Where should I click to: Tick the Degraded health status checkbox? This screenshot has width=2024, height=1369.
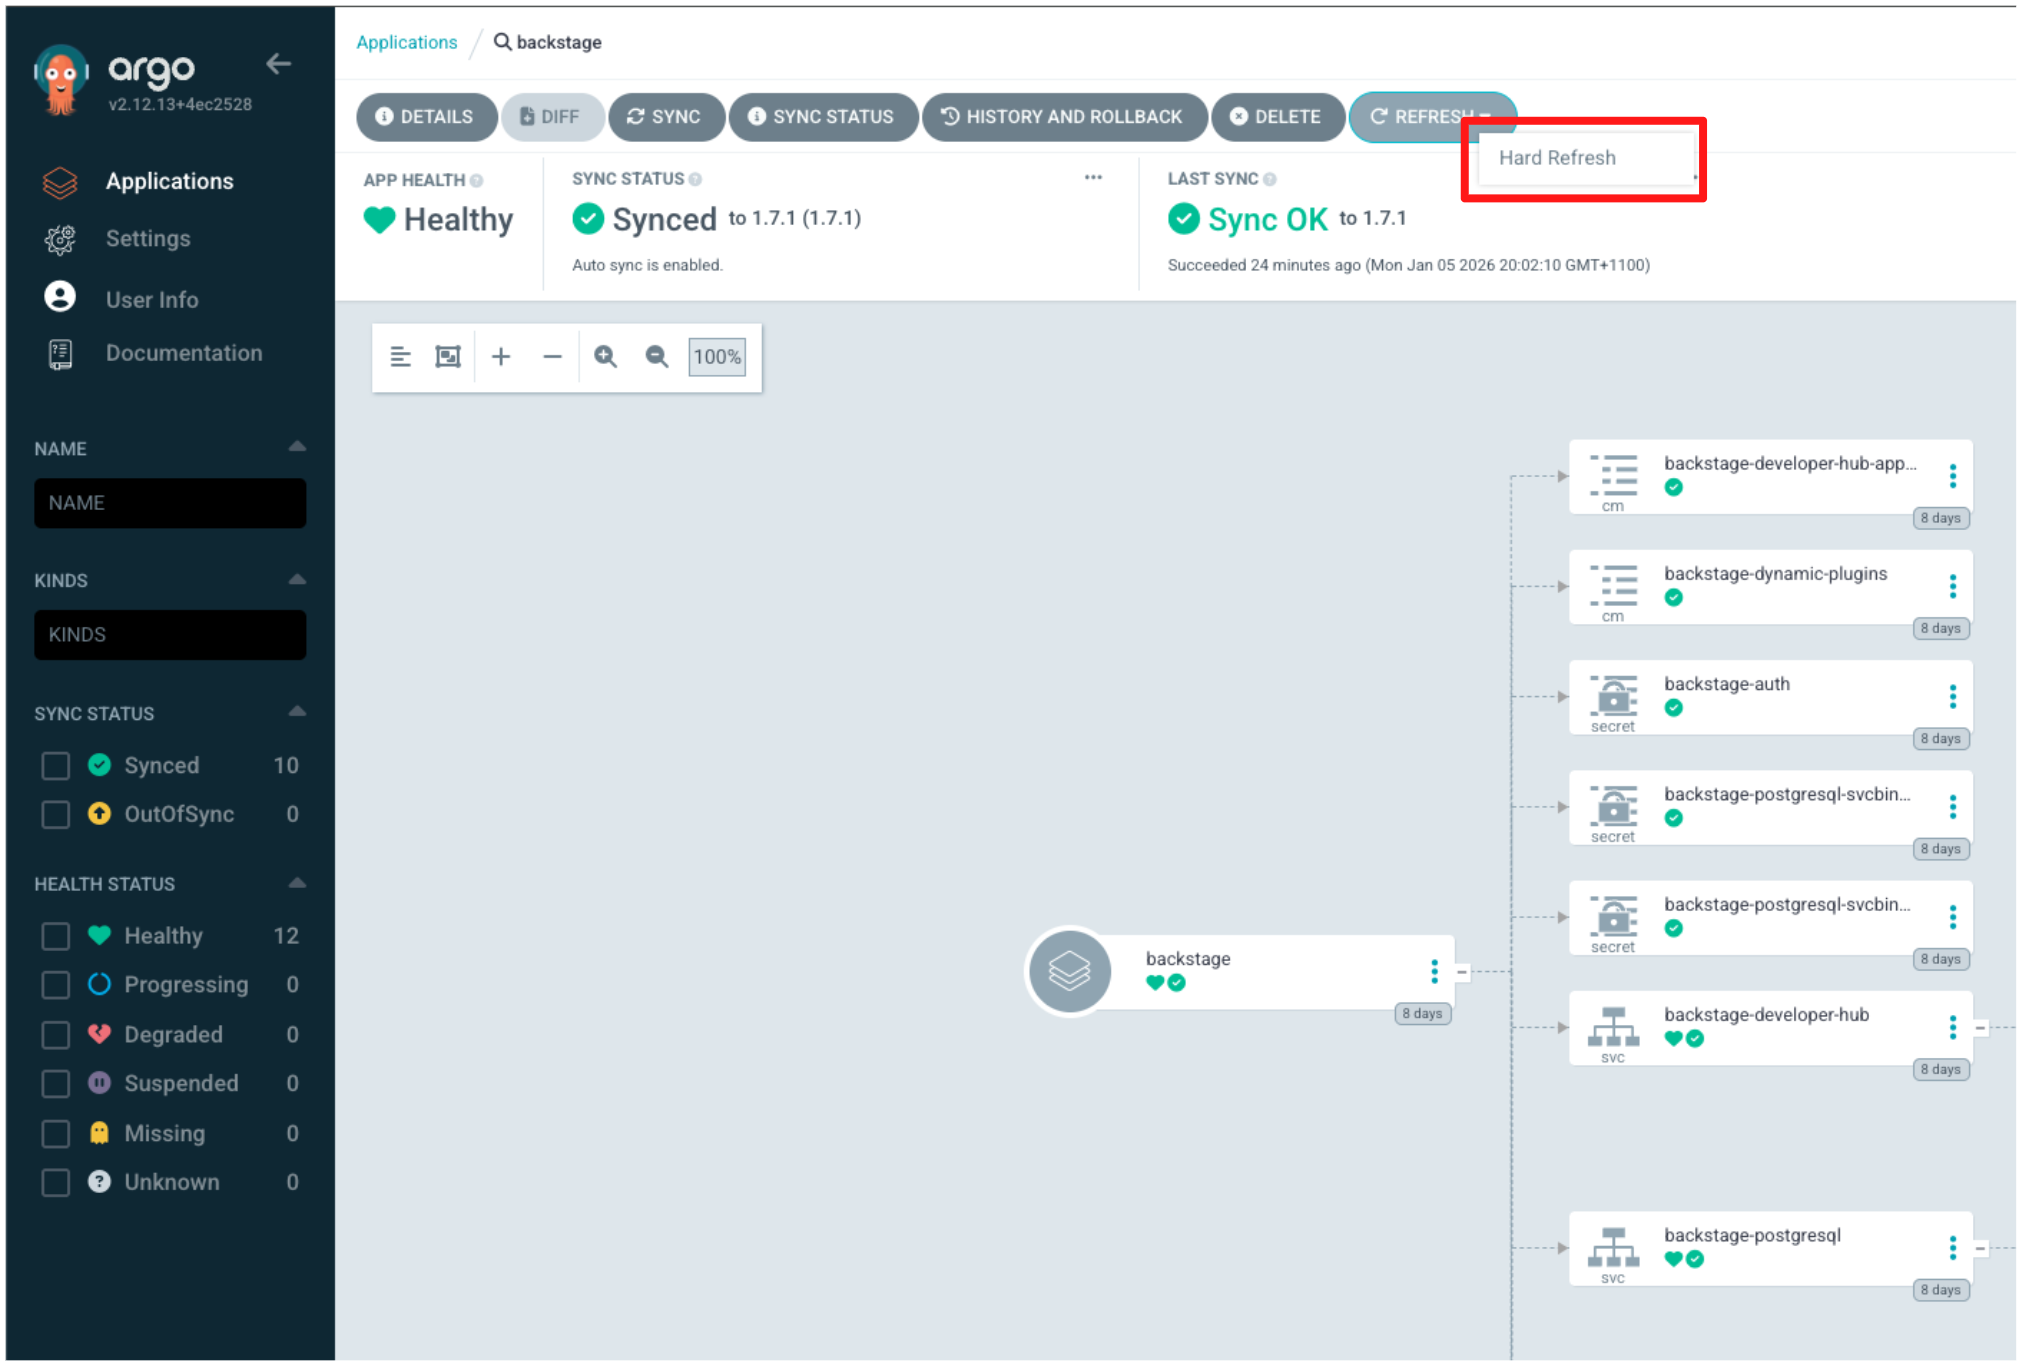[x=56, y=1035]
